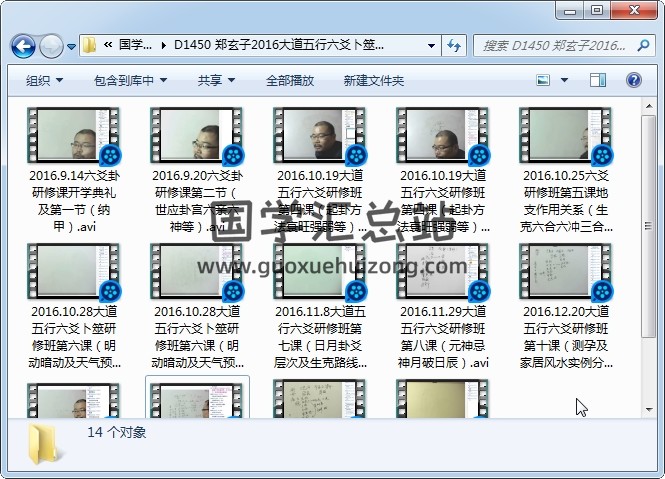This screenshot has width=665, height=479.
Task: Change the view with the view icon
Action: (543, 80)
